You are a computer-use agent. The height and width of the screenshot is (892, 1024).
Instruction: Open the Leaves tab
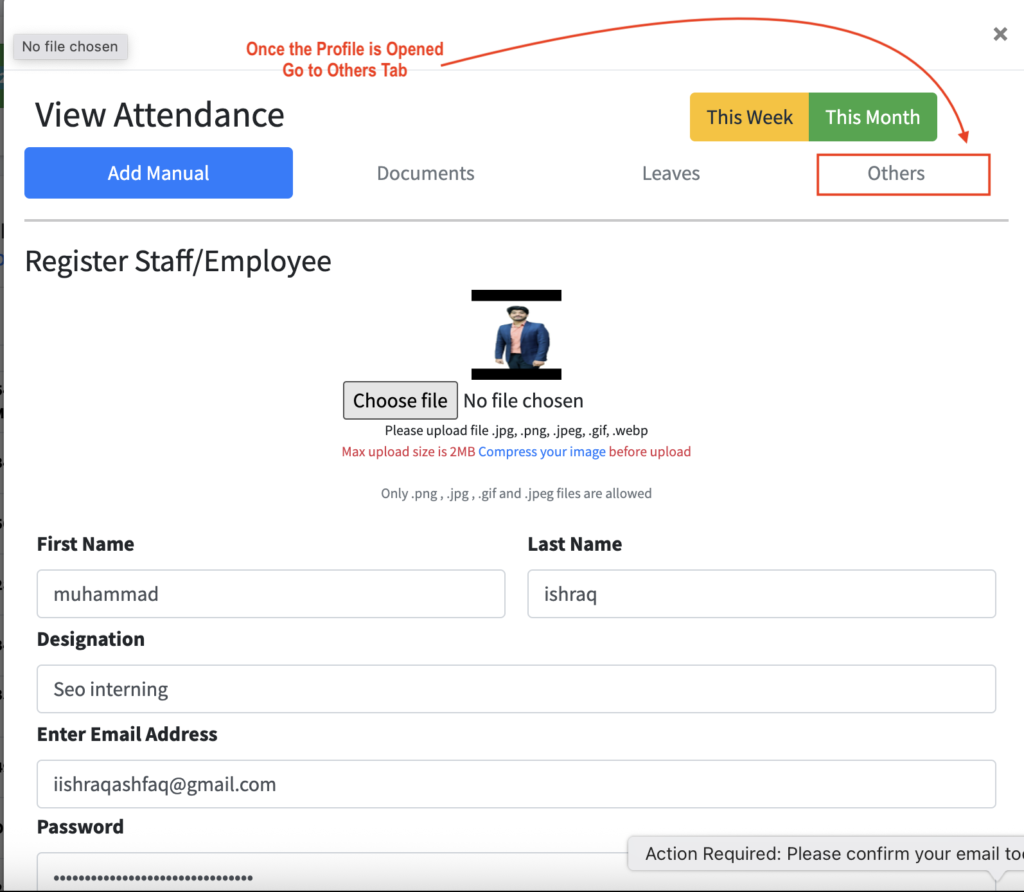coord(670,173)
